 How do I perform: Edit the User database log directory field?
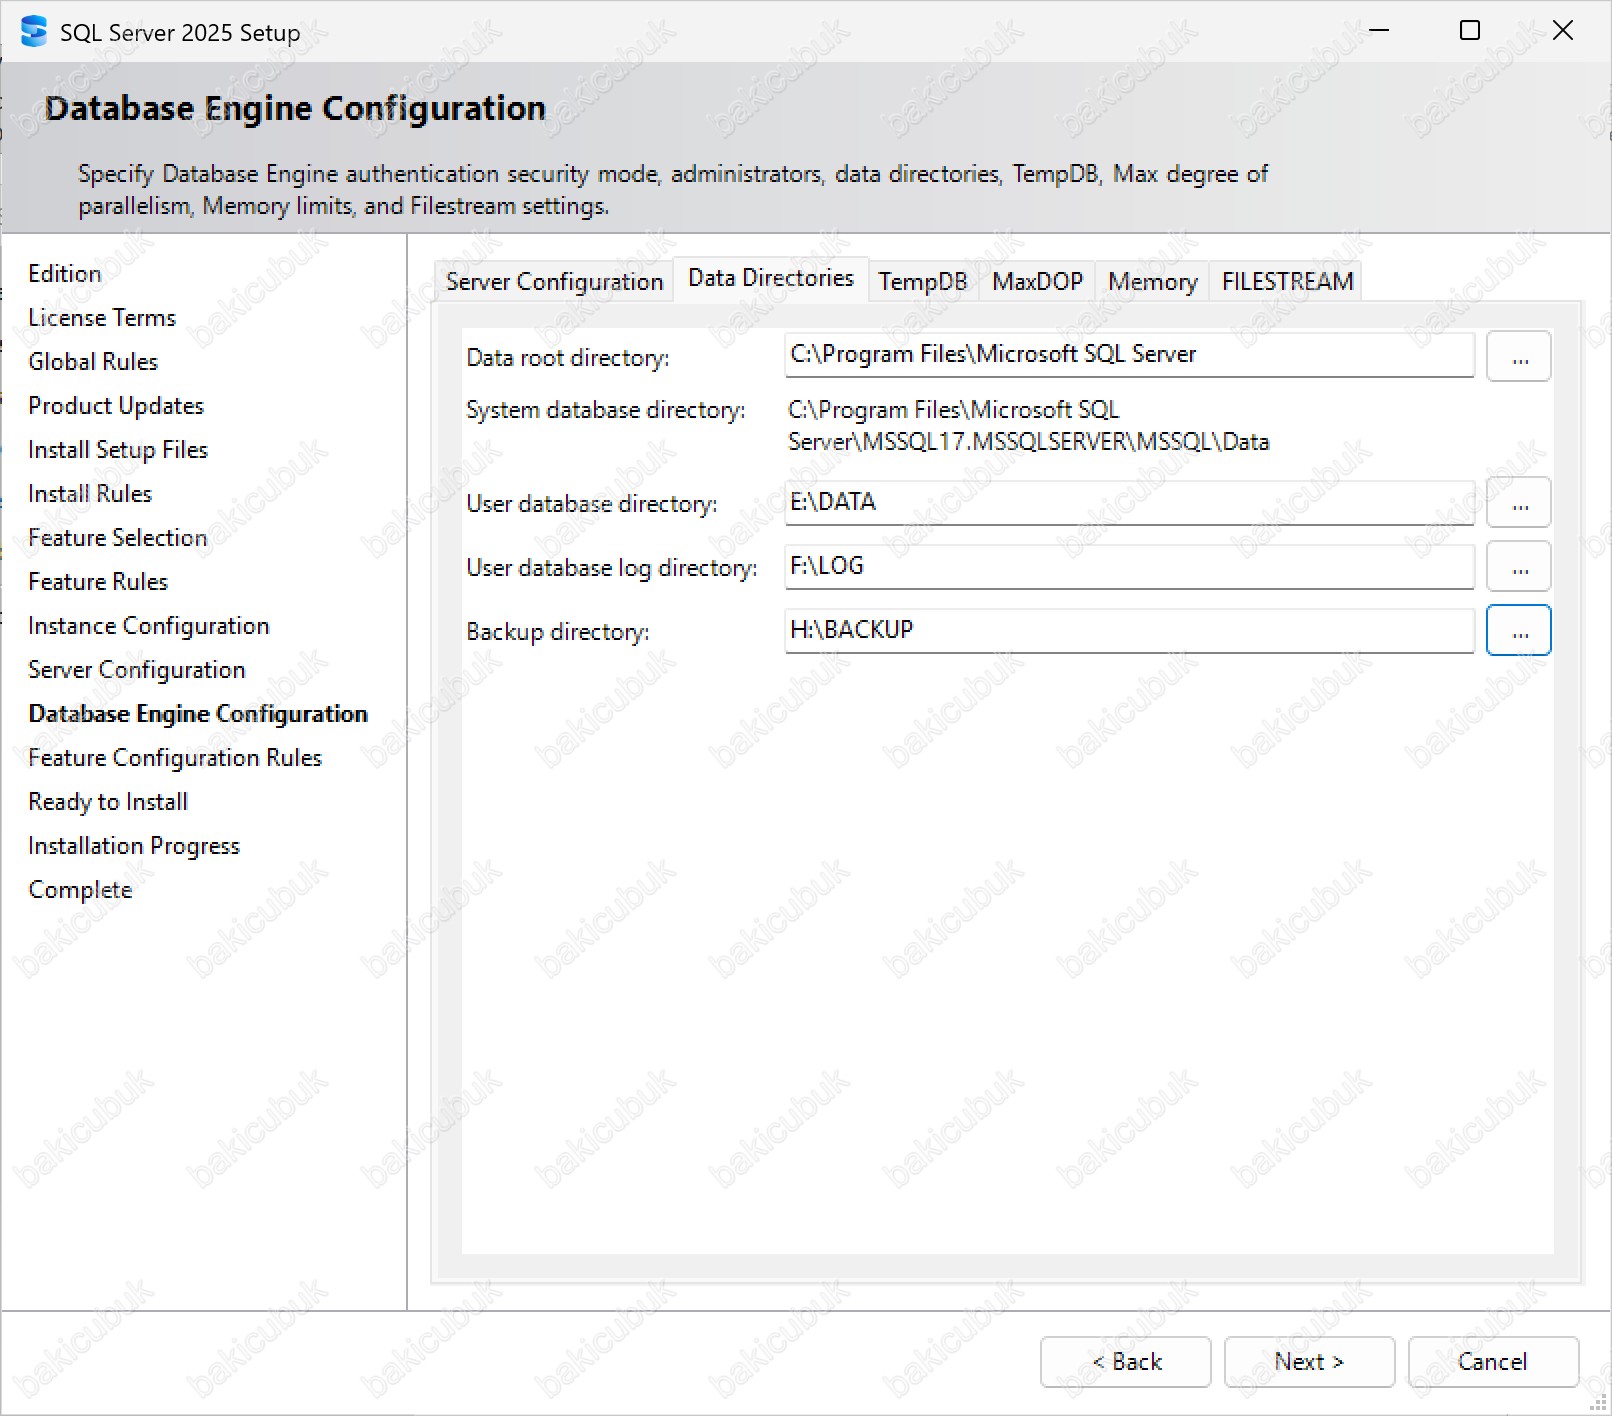[1128, 566]
